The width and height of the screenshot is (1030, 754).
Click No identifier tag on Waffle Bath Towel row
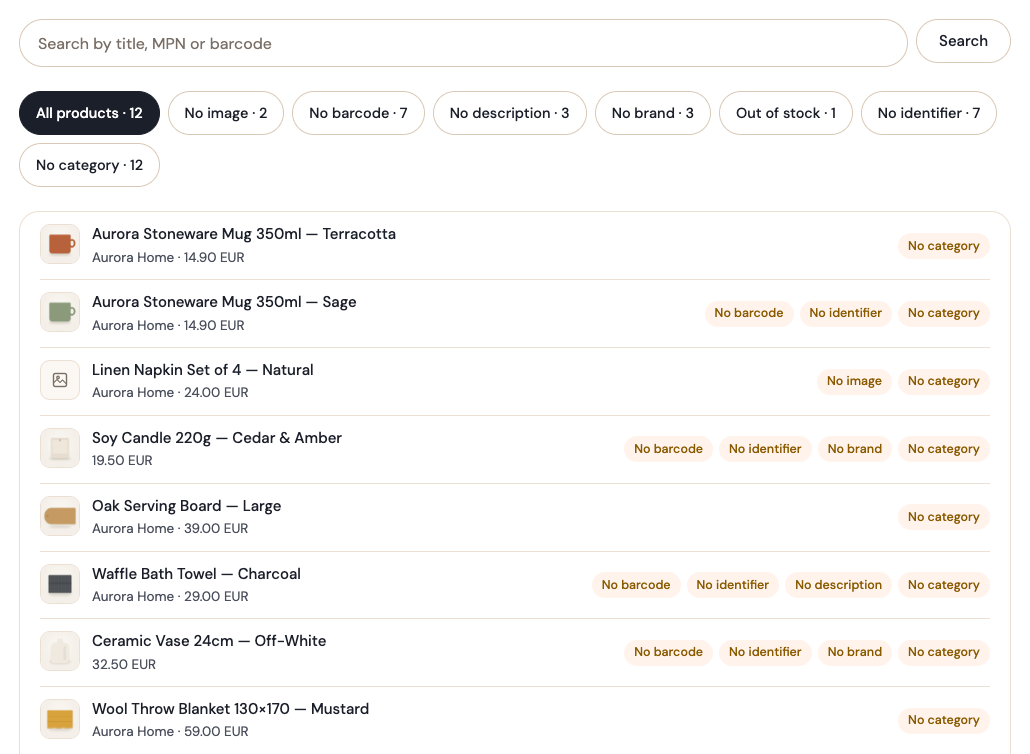pos(732,585)
